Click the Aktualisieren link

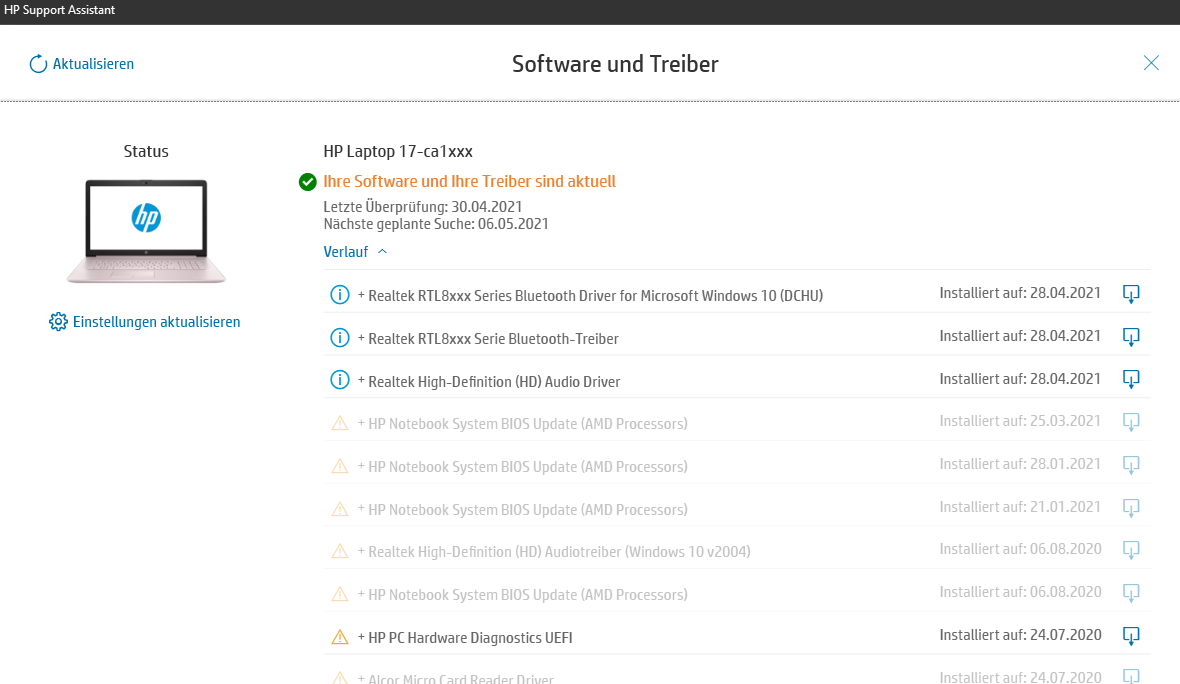[x=91, y=63]
